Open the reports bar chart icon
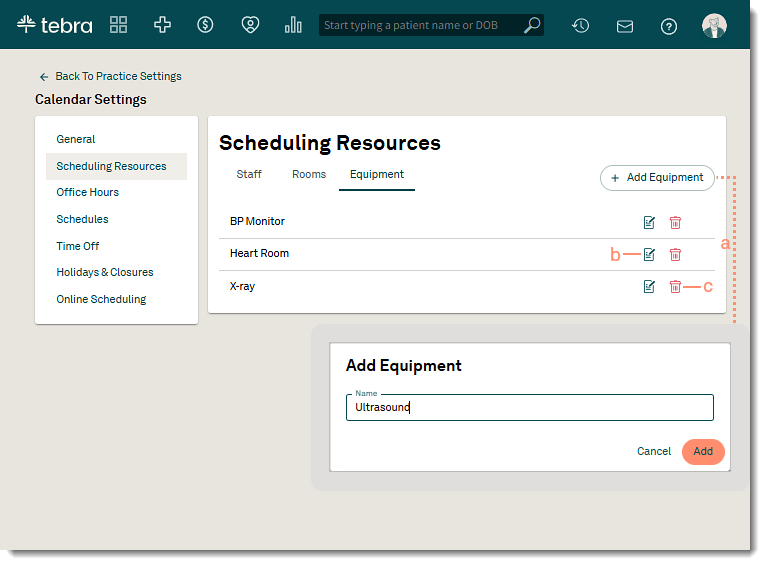 point(293,25)
